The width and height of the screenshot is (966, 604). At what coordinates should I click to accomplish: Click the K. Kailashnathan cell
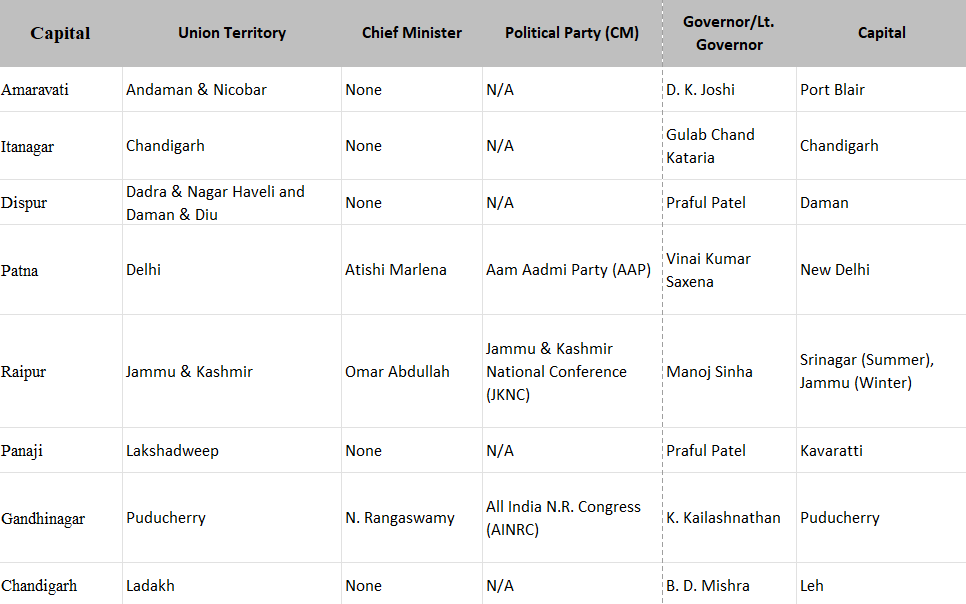723,518
